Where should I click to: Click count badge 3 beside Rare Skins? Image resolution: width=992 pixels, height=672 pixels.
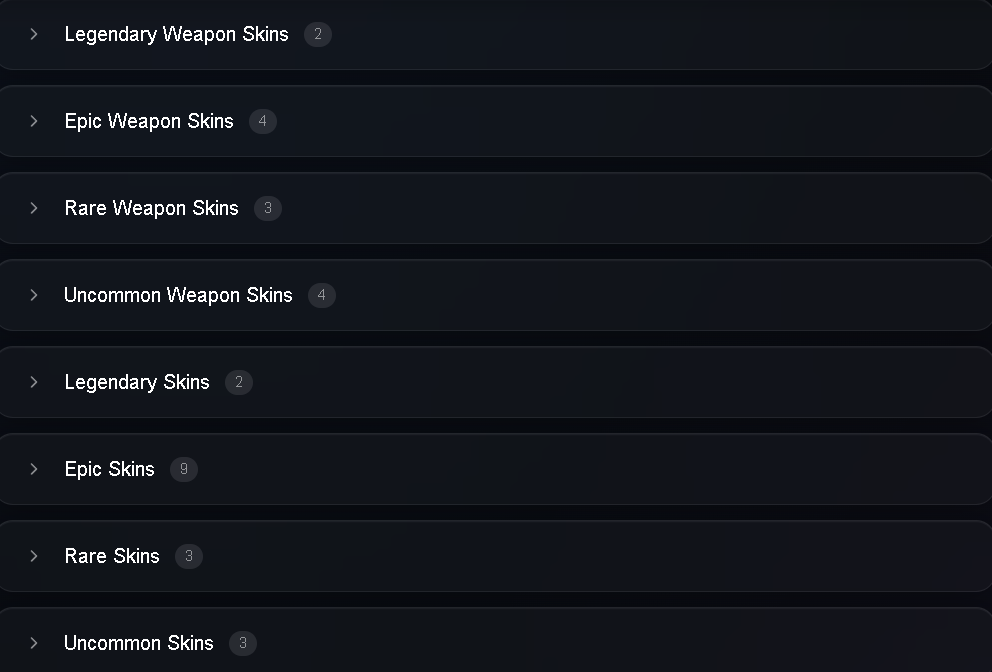pyautogui.click(x=189, y=556)
